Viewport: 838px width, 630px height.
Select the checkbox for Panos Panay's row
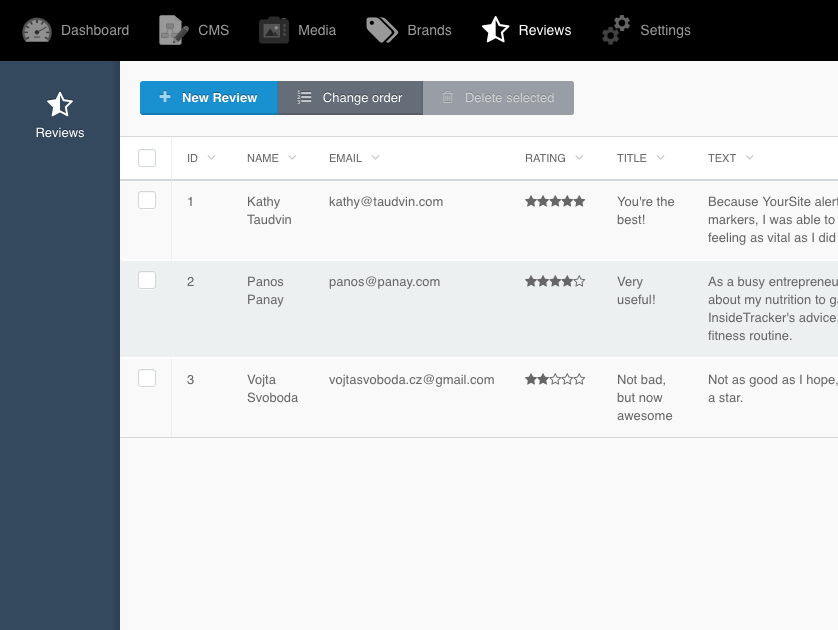147,280
